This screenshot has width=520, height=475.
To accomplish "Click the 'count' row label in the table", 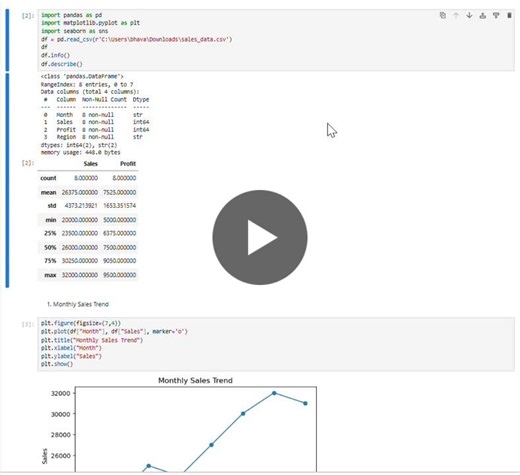I will click(48, 178).
